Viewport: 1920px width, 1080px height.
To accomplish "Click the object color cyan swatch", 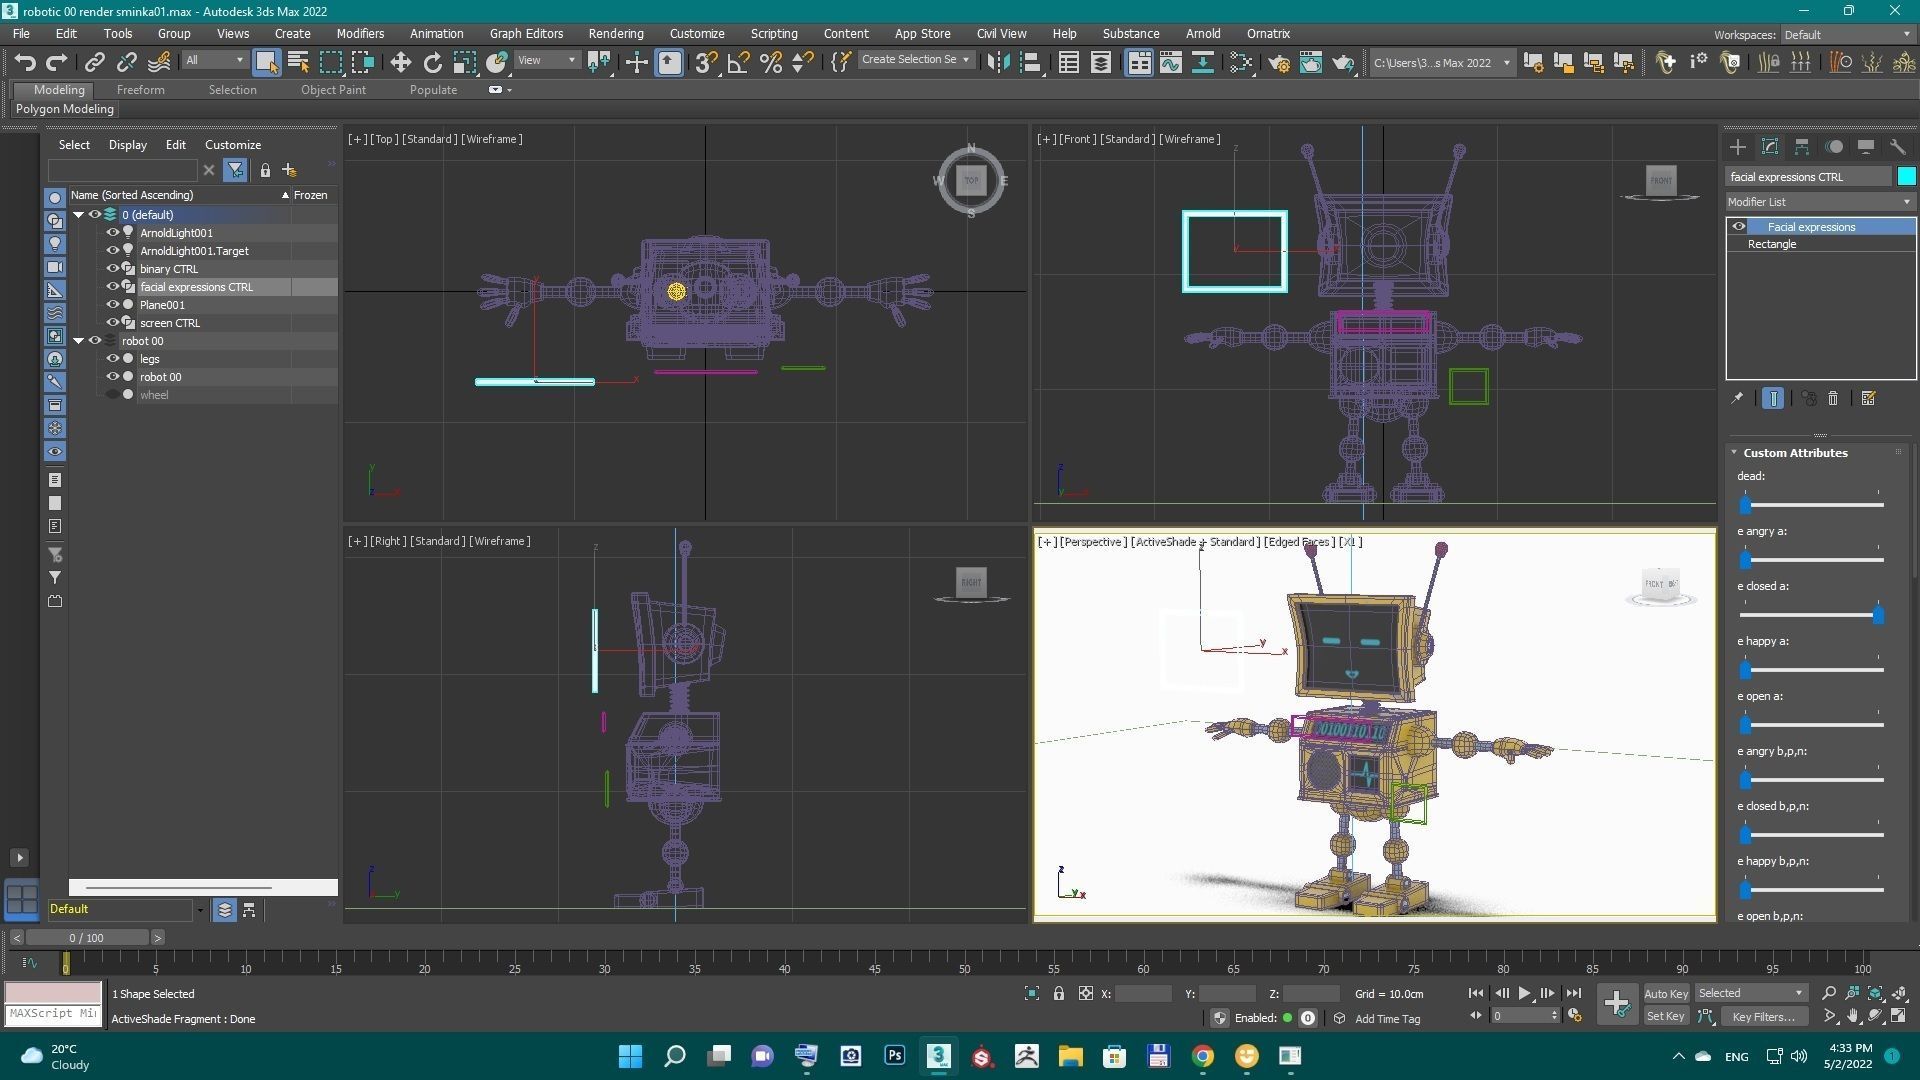I will point(1906,177).
